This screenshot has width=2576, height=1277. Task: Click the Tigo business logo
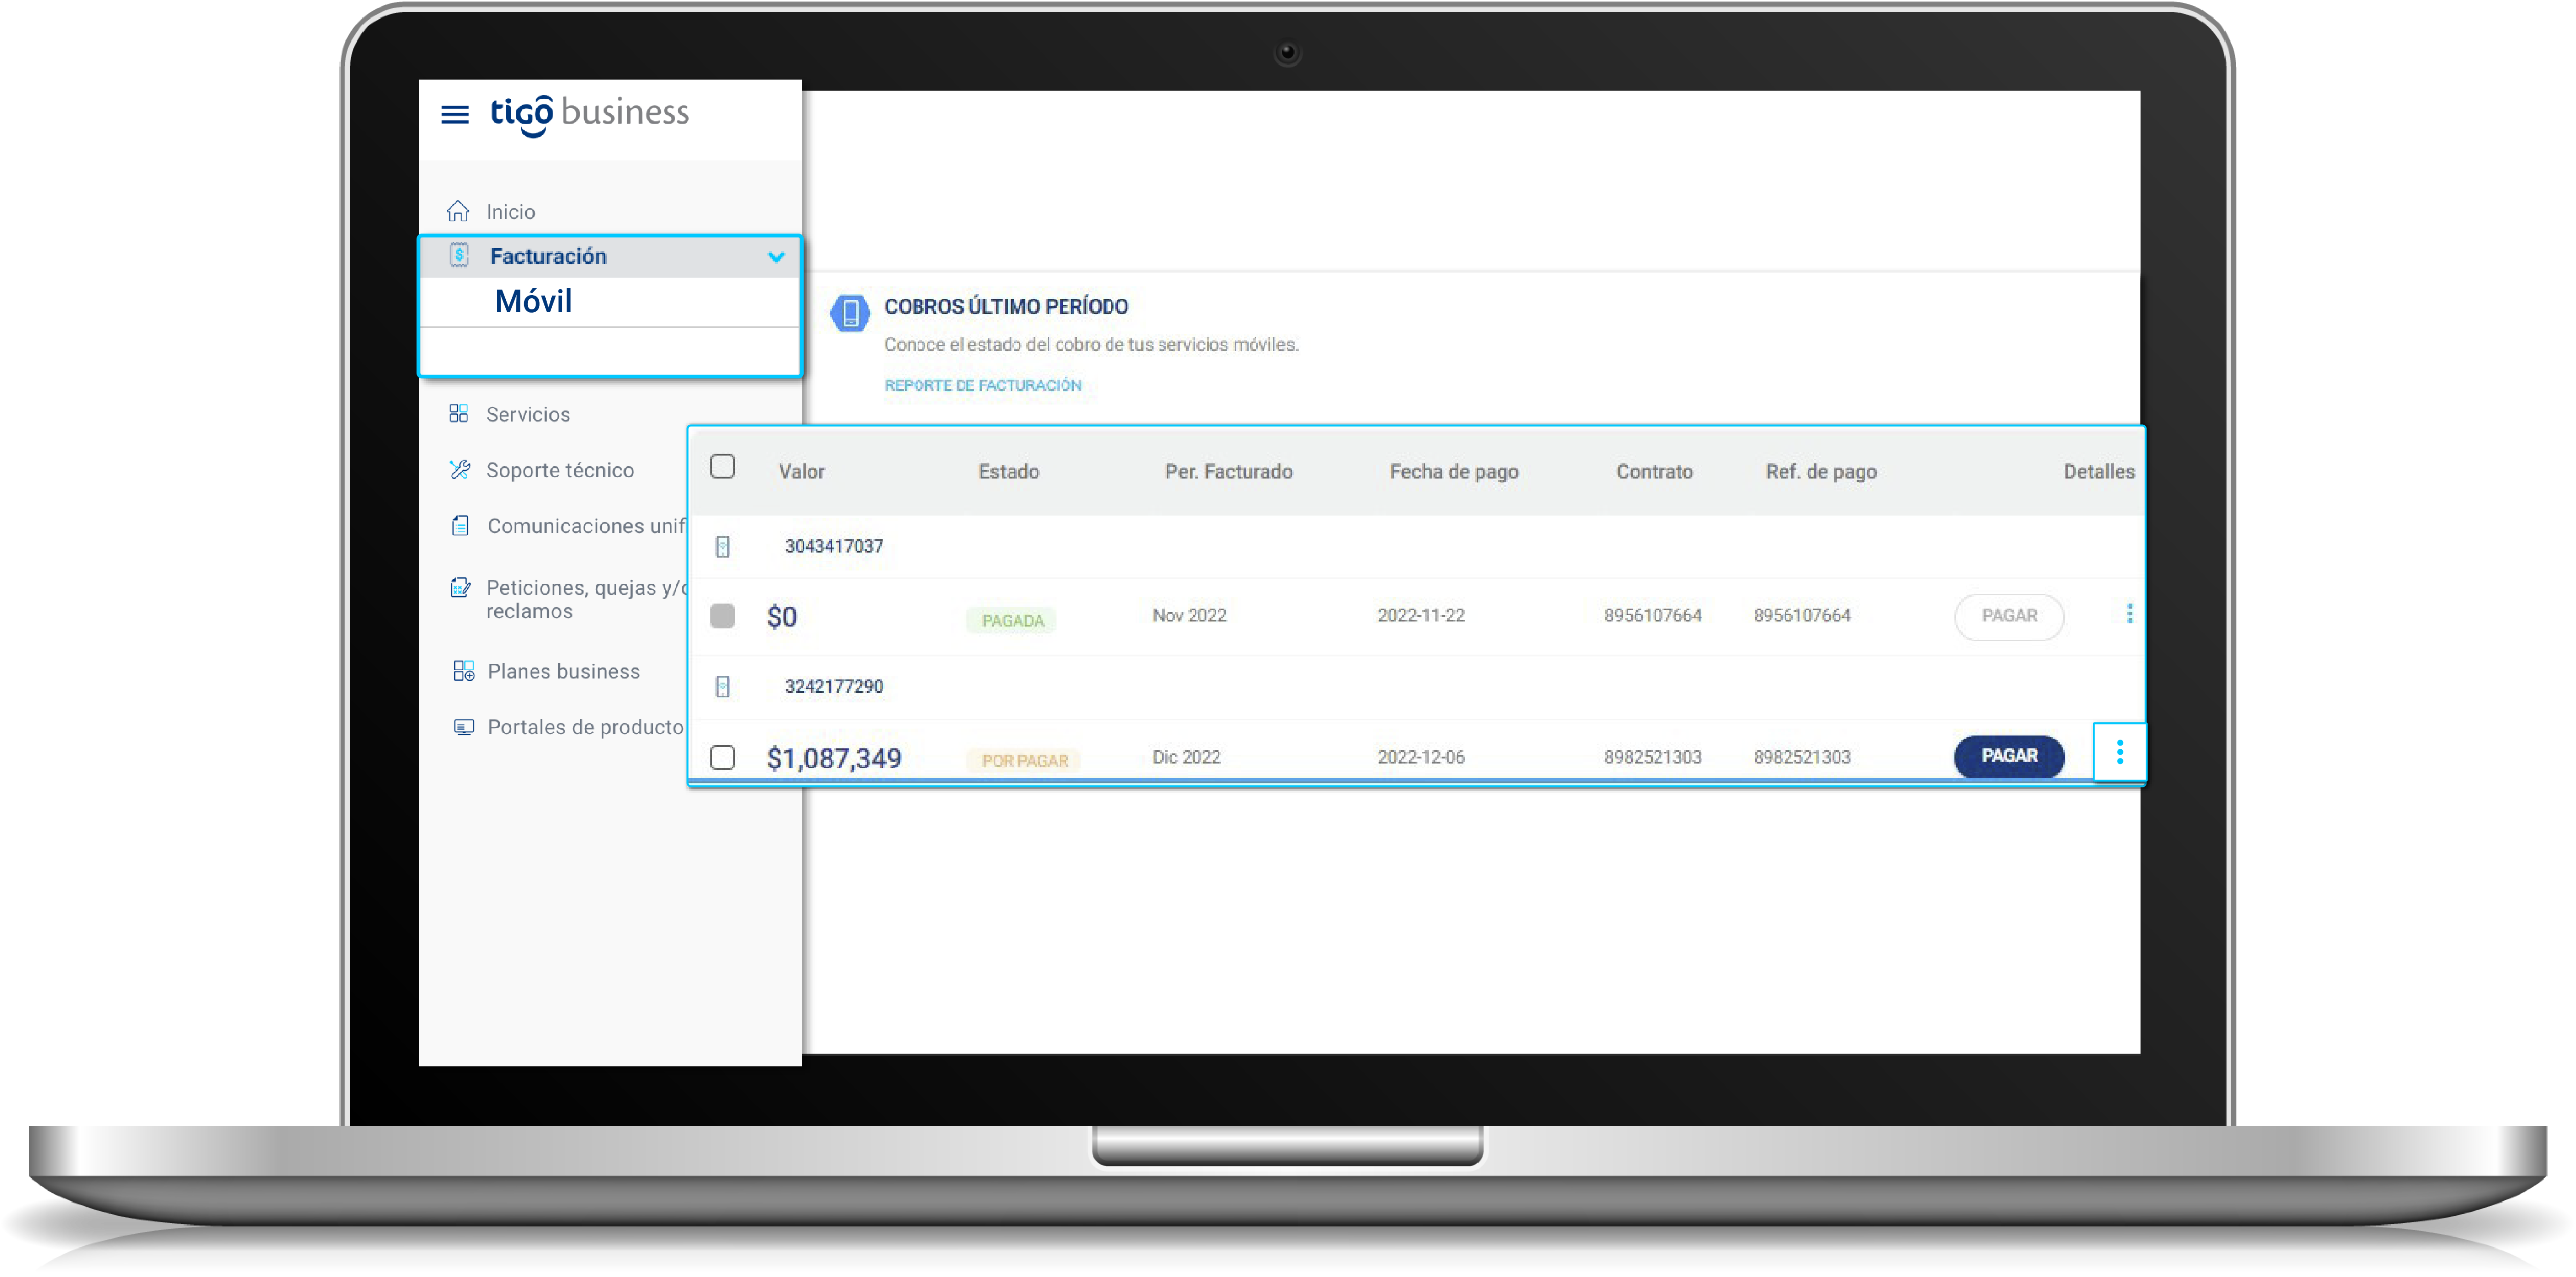pyautogui.click(x=589, y=115)
